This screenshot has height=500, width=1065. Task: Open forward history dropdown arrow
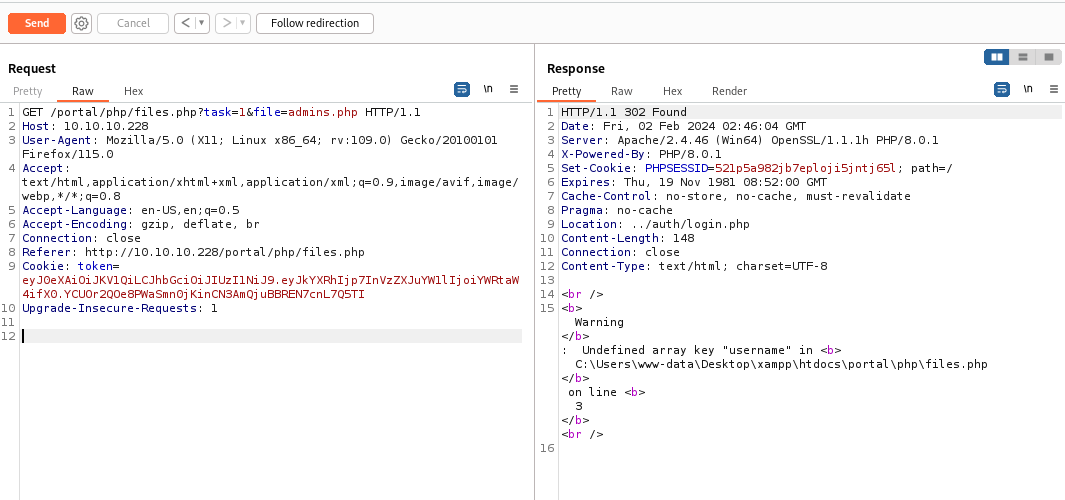pyautogui.click(x=241, y=23)
